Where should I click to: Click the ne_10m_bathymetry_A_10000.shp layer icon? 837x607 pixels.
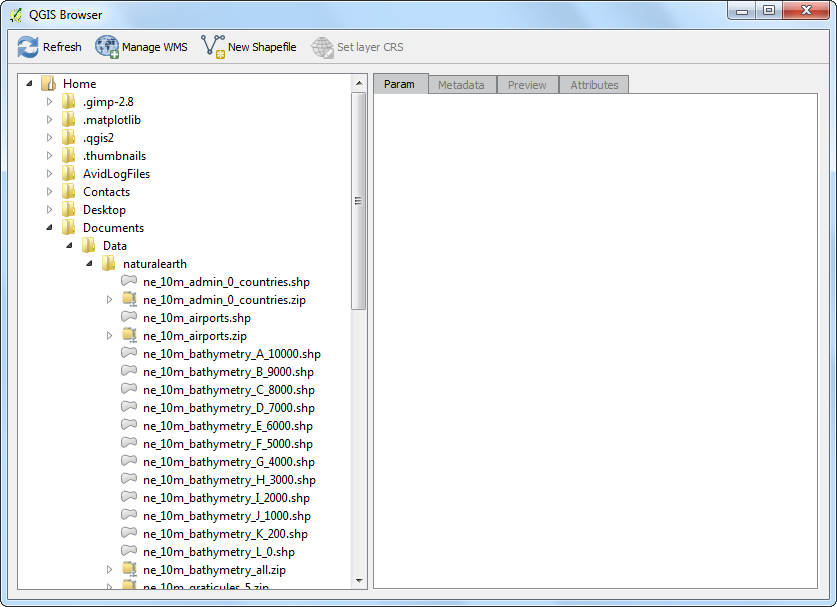coord(129,352)
